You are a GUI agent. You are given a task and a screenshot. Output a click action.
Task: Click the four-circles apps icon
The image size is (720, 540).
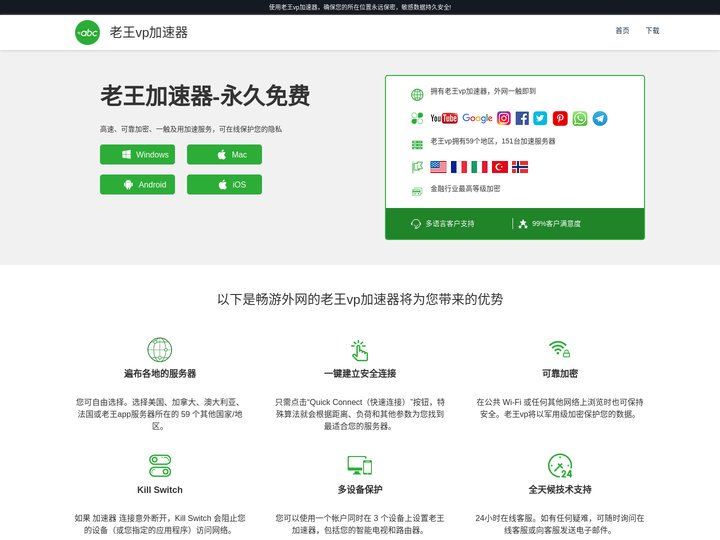(417, 118)
